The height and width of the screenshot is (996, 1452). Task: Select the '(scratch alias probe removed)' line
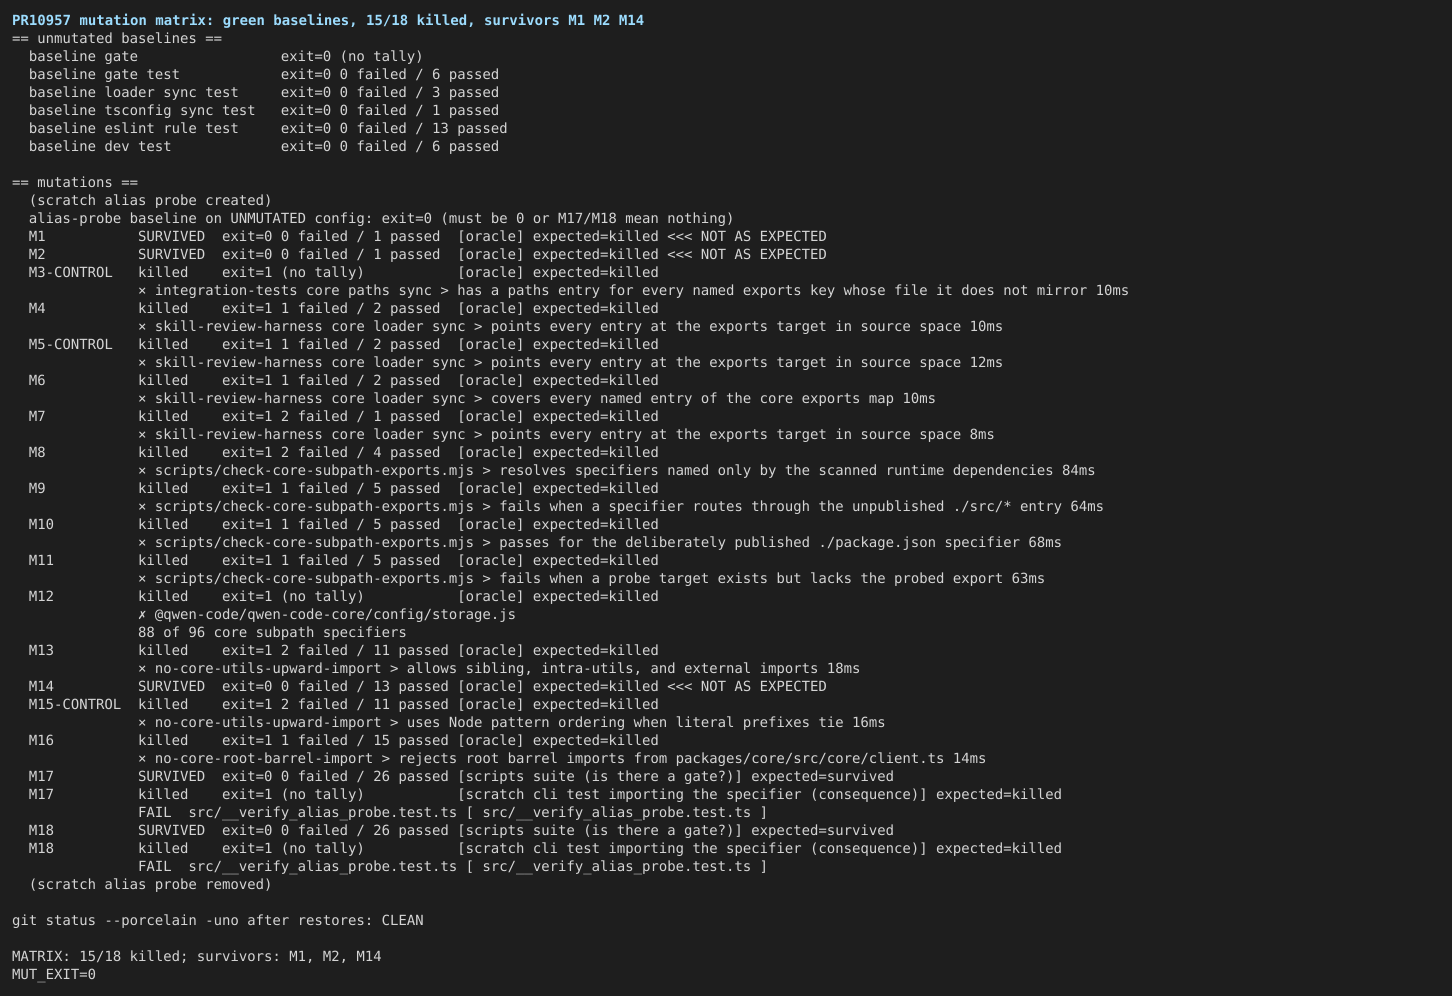click(150, 884)
